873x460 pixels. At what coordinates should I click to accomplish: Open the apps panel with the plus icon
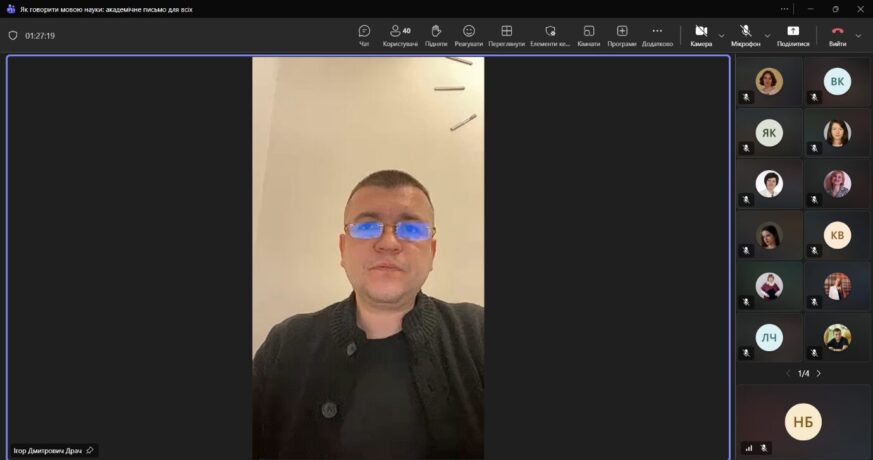tap(622, 35)
